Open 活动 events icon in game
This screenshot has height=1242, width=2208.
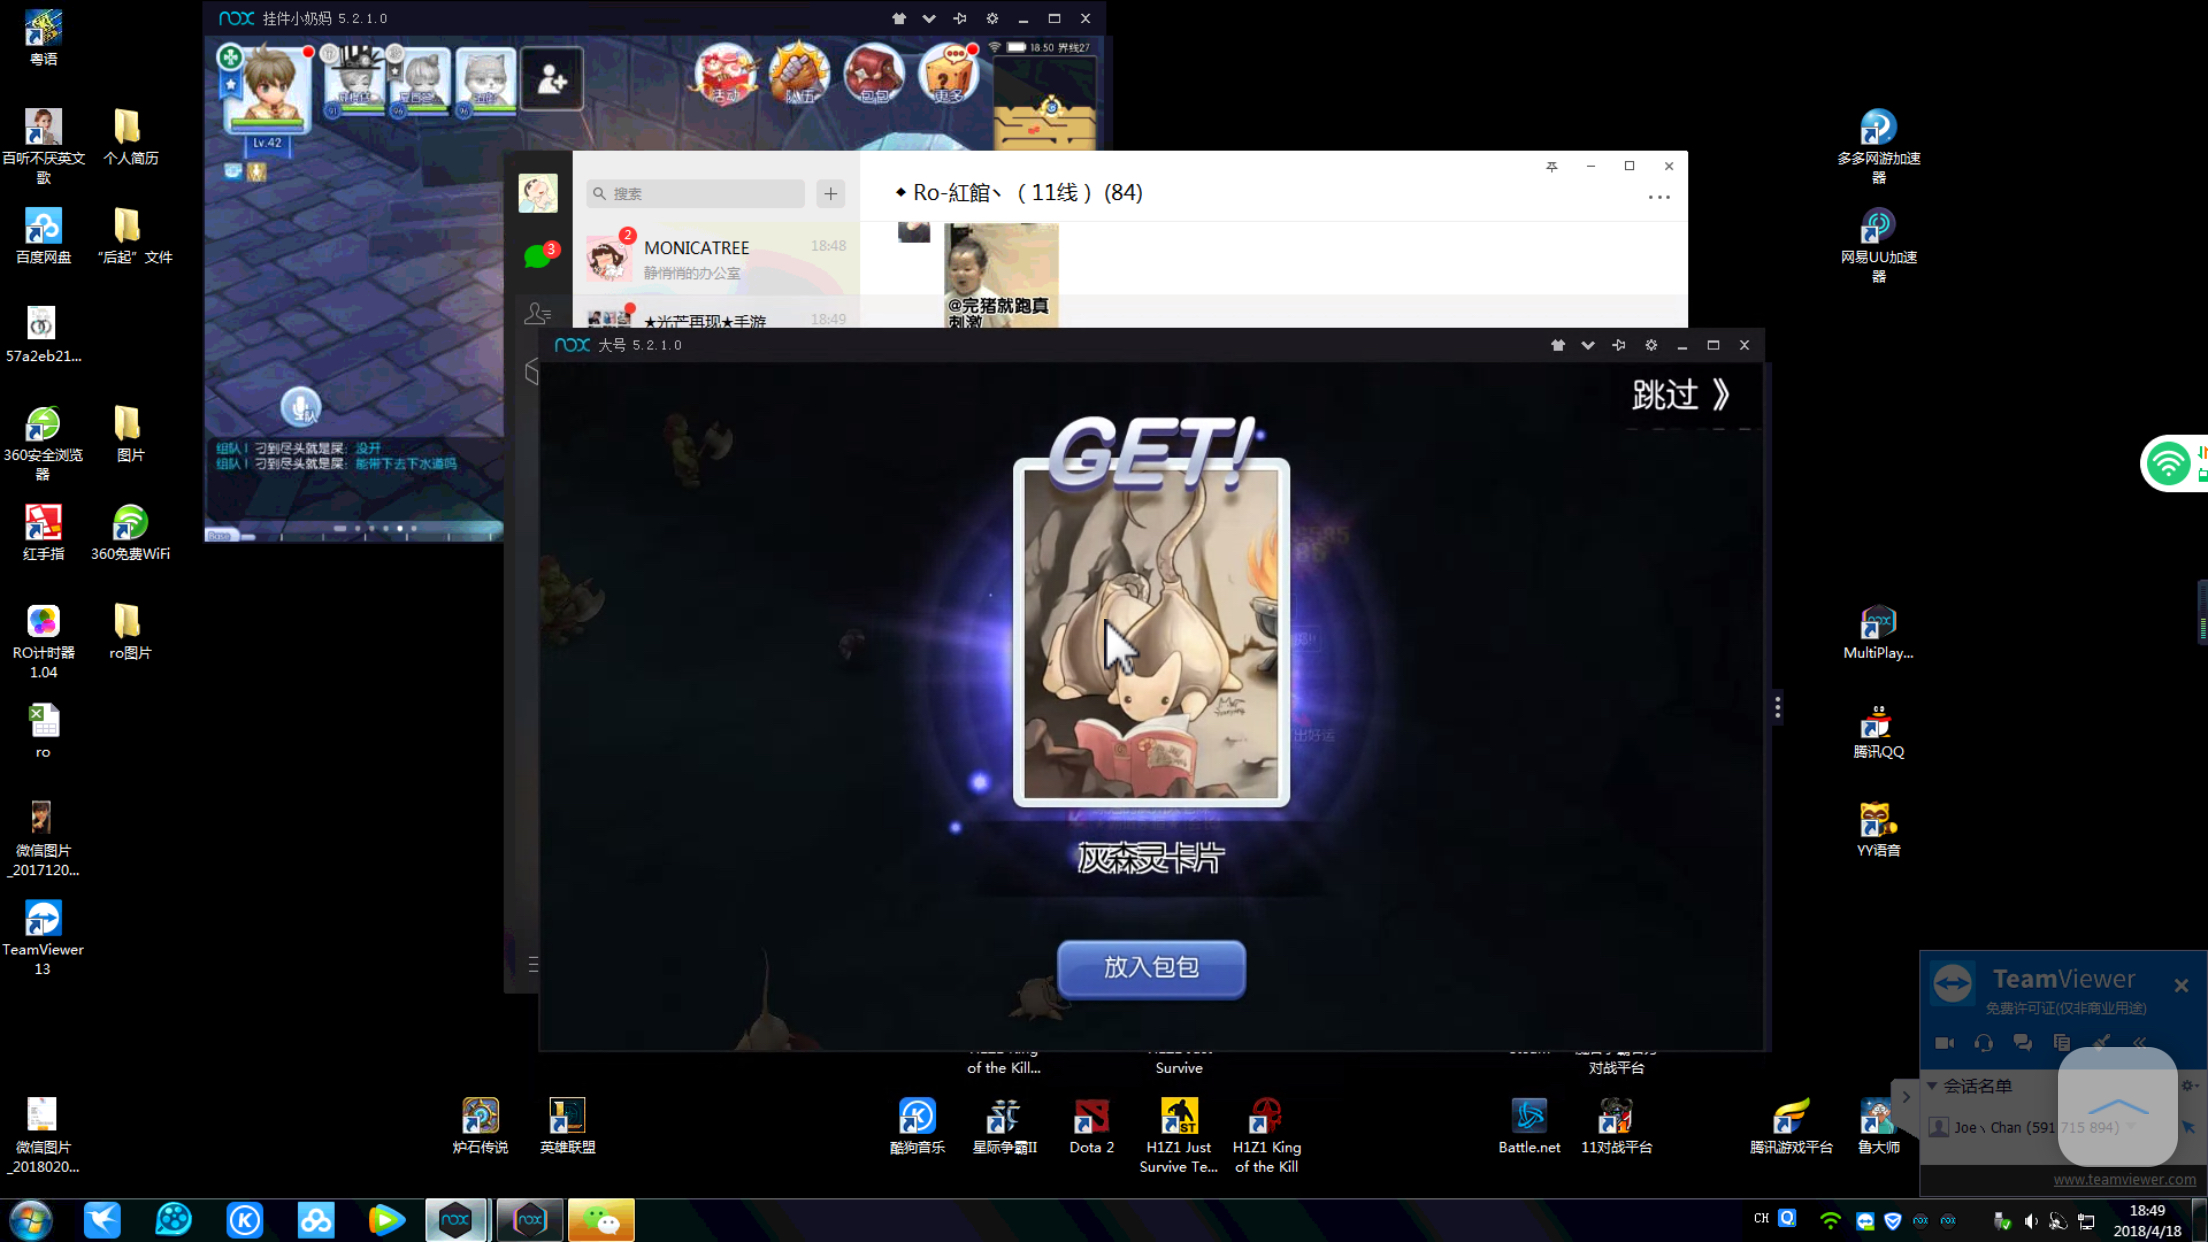tap(724, 73)
